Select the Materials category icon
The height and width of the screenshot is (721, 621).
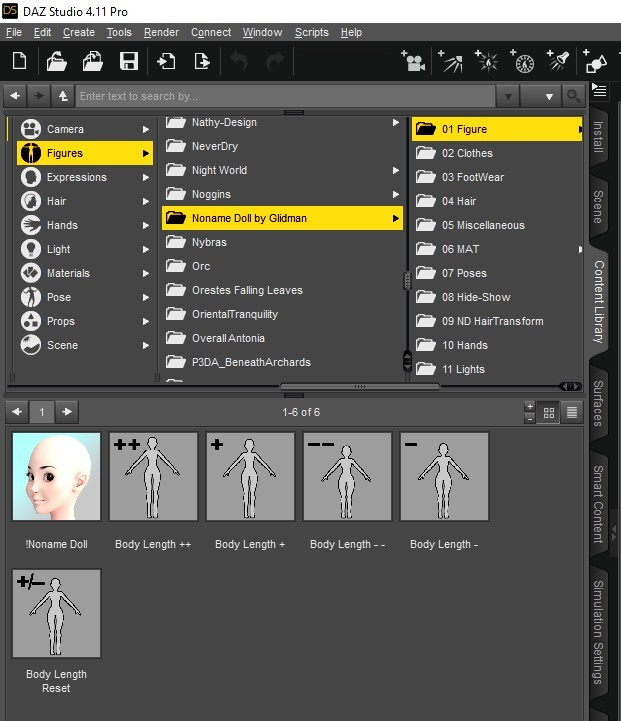31,273
